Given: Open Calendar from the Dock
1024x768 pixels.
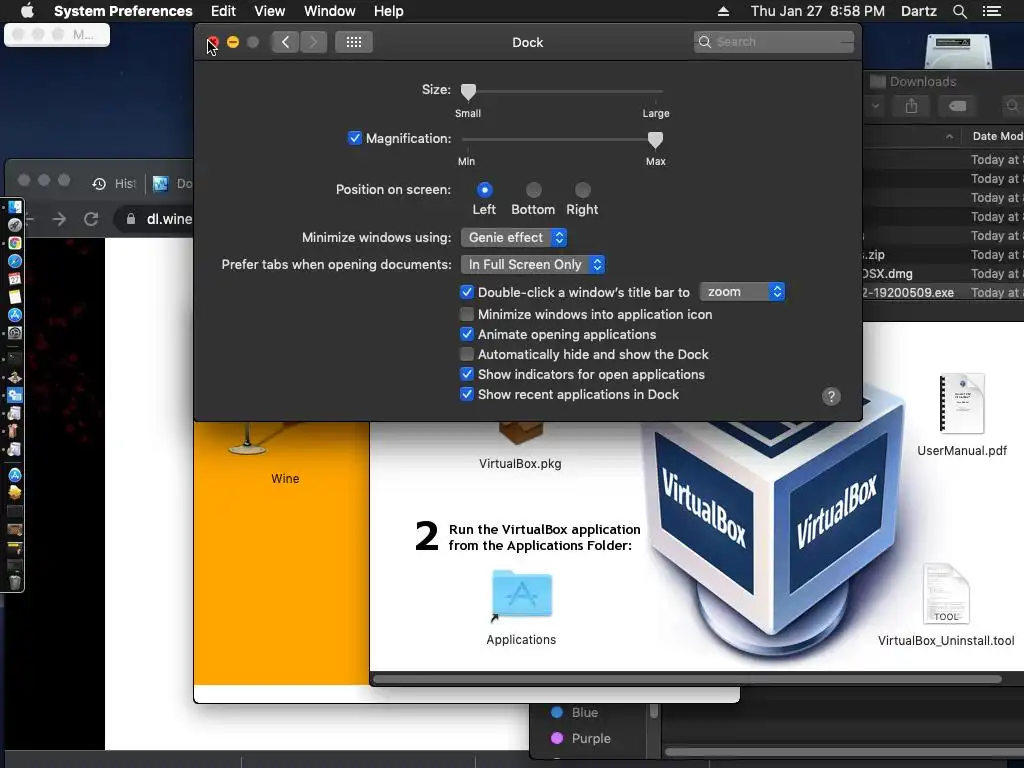Looking at the screenshot, I should (x=14, y=279).
